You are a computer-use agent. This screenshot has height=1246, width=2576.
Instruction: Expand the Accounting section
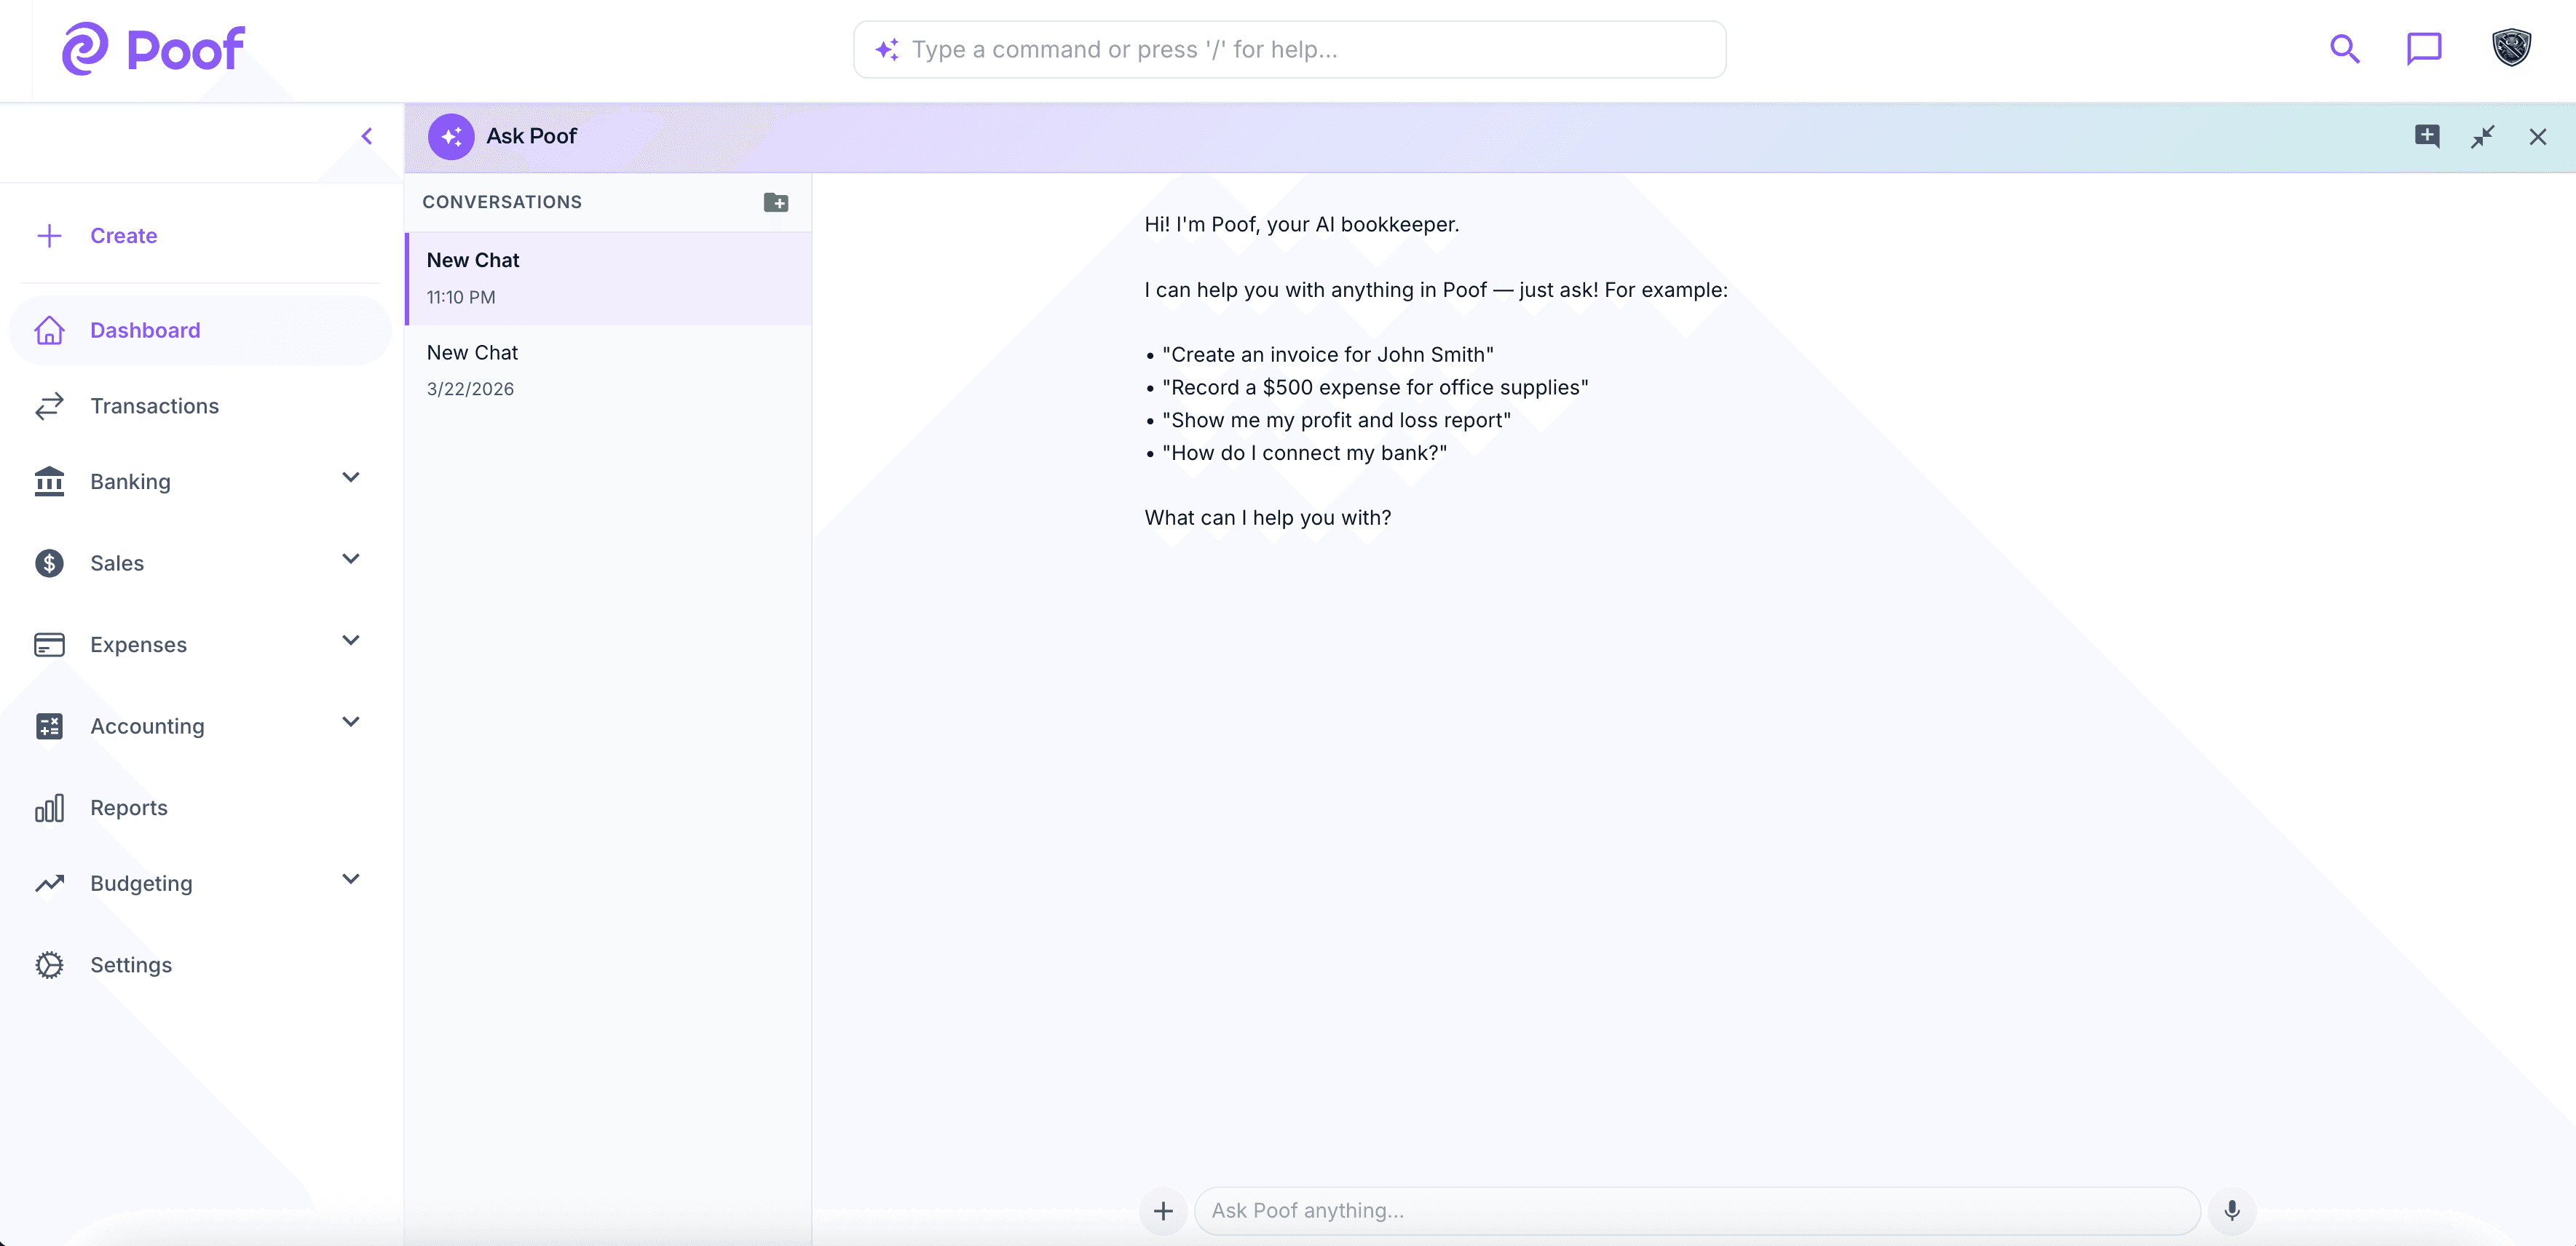[x=349, y=721]
